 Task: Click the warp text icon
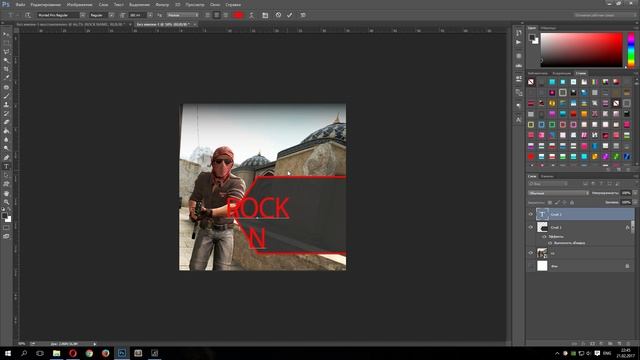tap(251, 15)
